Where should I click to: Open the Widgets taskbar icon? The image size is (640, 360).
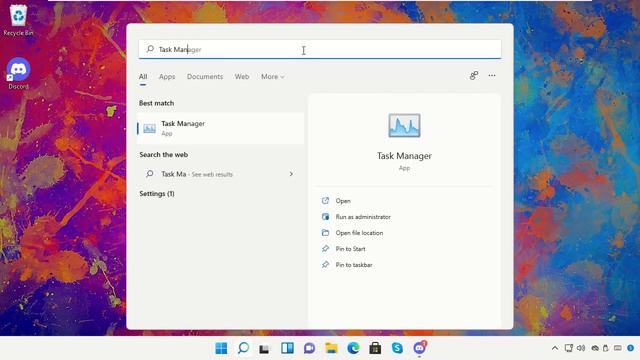(x=287, y=348)
